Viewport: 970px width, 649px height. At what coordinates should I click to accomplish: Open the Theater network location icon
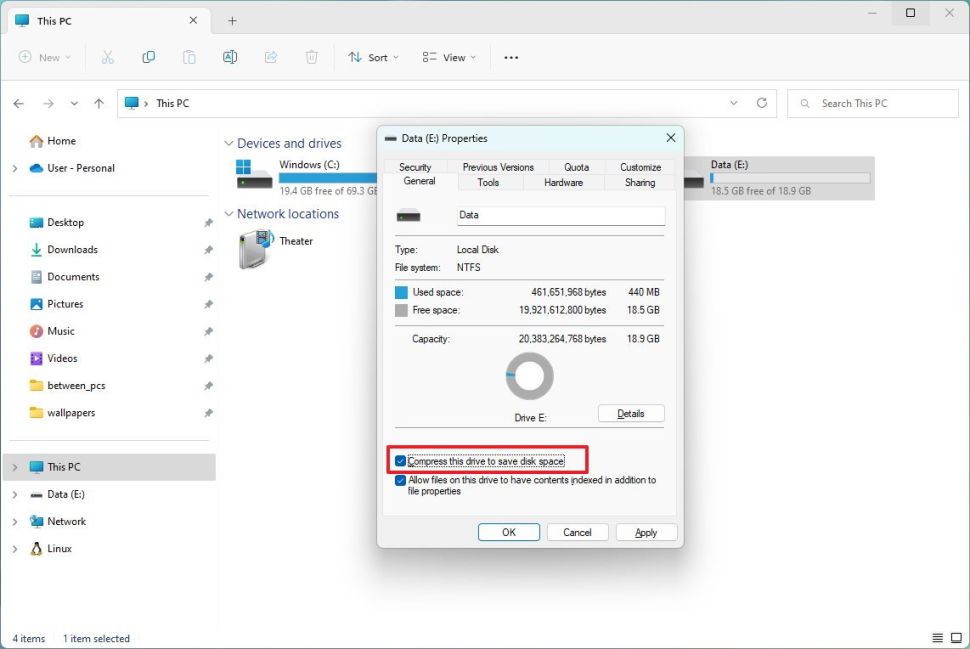point(256,249)
